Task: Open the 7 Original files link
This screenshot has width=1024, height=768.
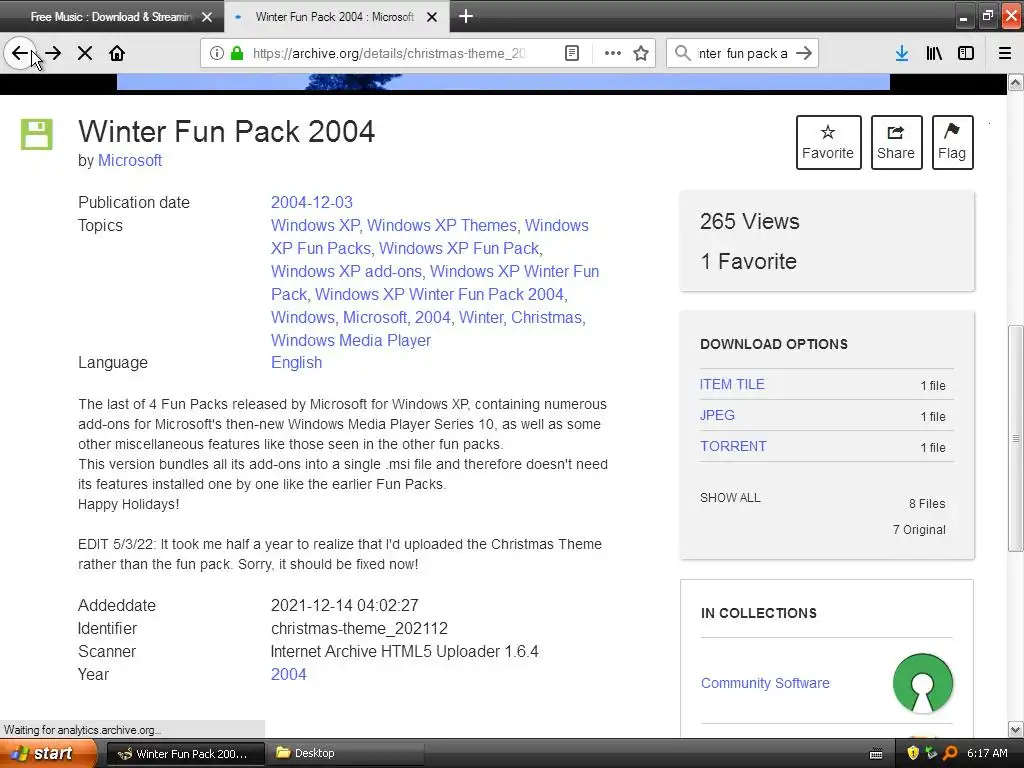Action: (919, 530)
